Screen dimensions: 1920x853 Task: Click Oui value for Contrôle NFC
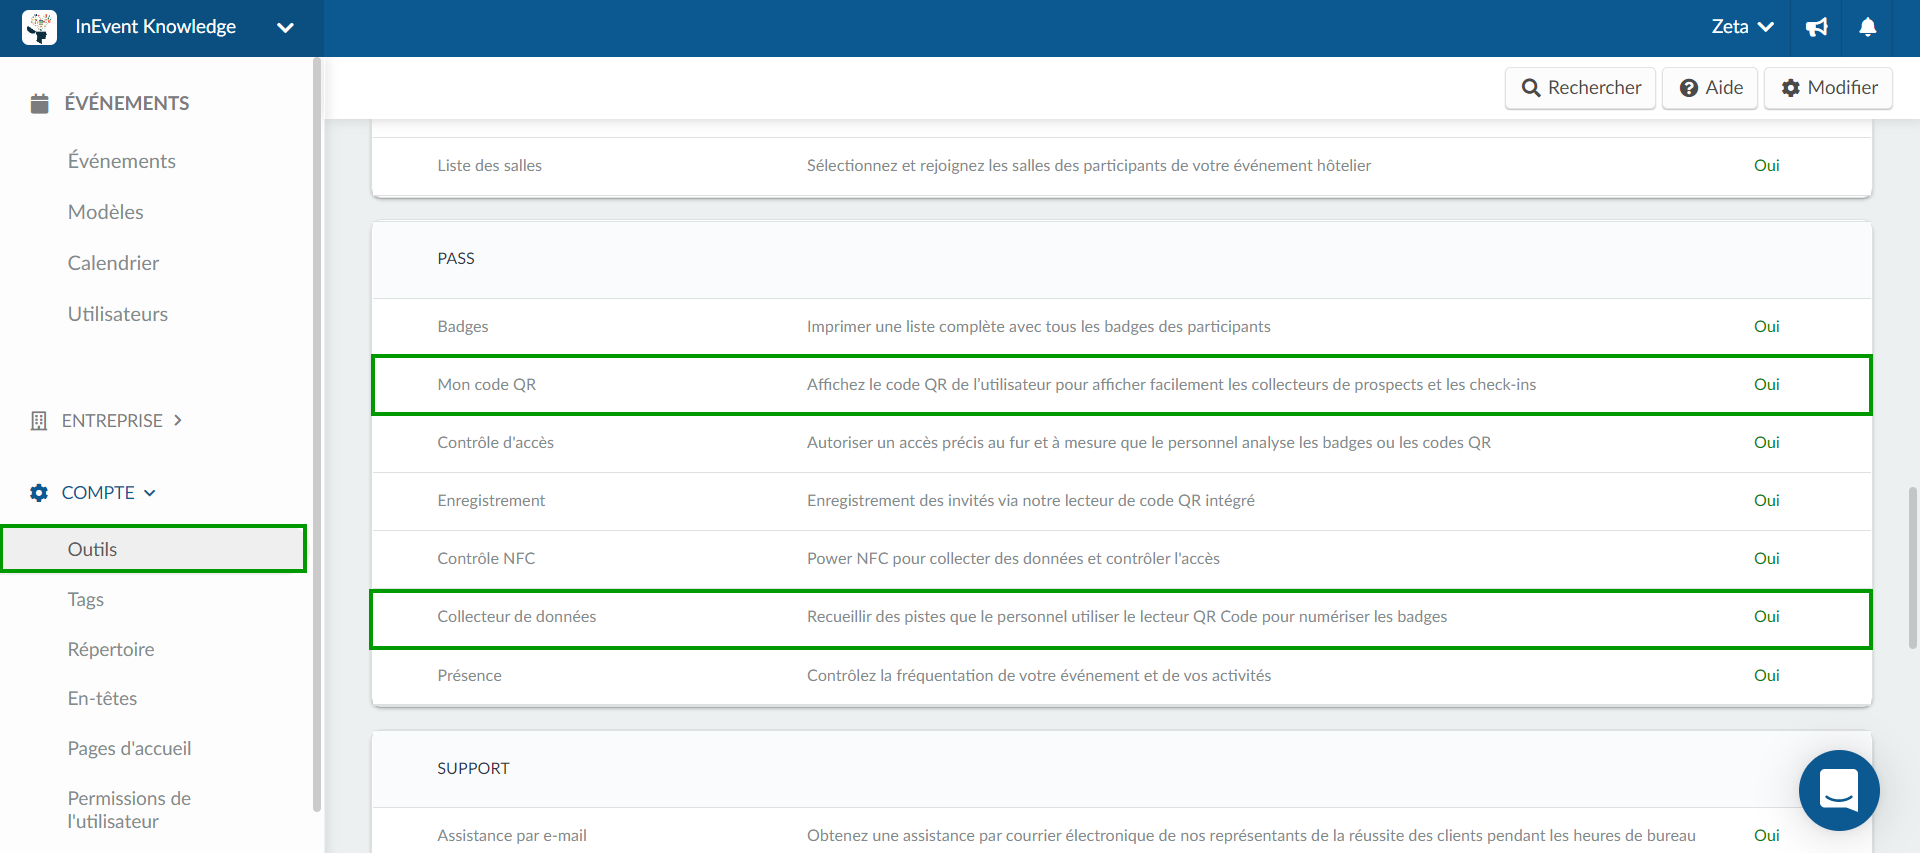[x=1766, y=559]
